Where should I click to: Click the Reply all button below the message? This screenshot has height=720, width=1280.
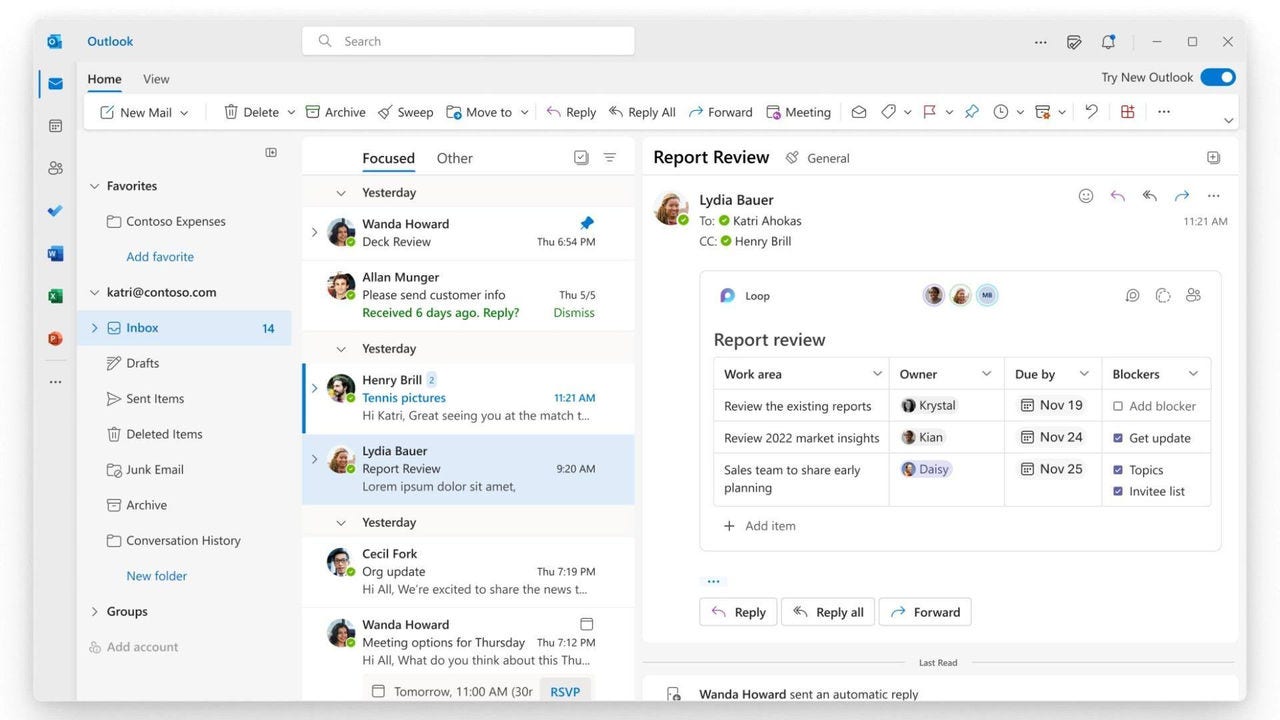point(828,612)
